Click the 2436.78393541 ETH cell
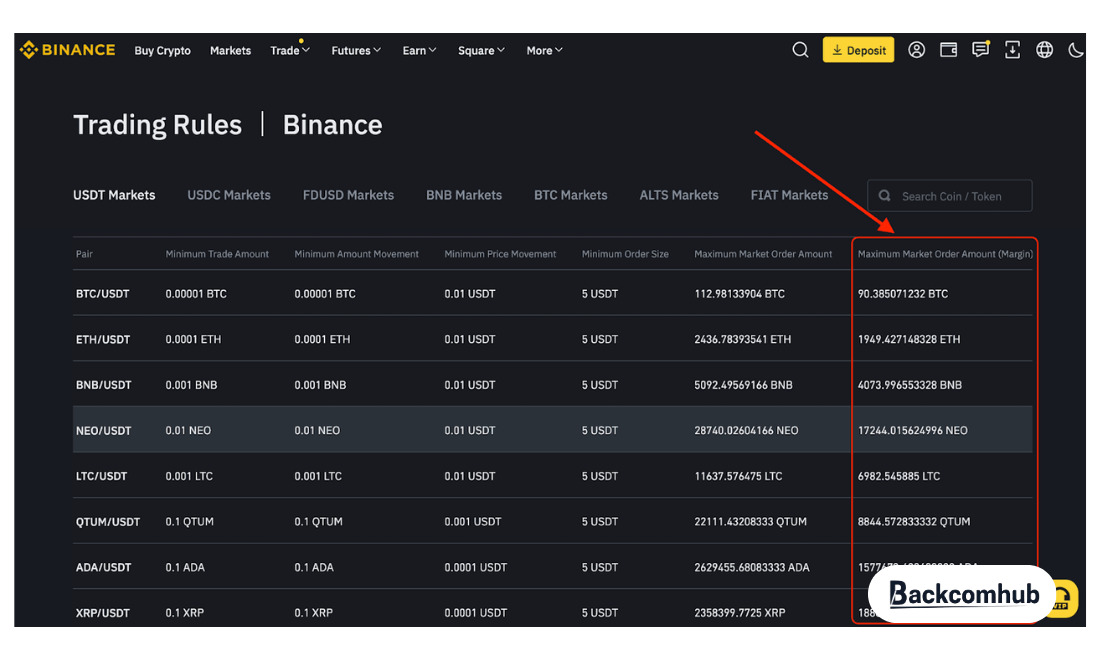This screenshot has height=660, width=1100. pyautogui.click(x=742, y=339)
